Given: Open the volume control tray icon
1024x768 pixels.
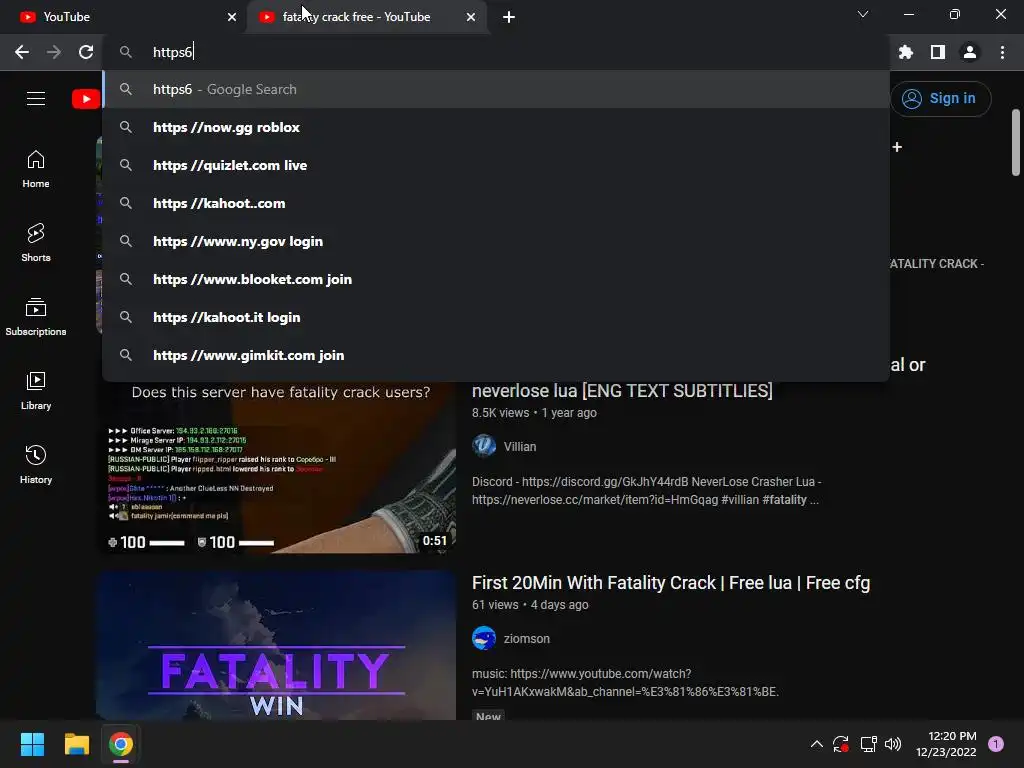Looking at the screenshot, I should pos(893,744).
